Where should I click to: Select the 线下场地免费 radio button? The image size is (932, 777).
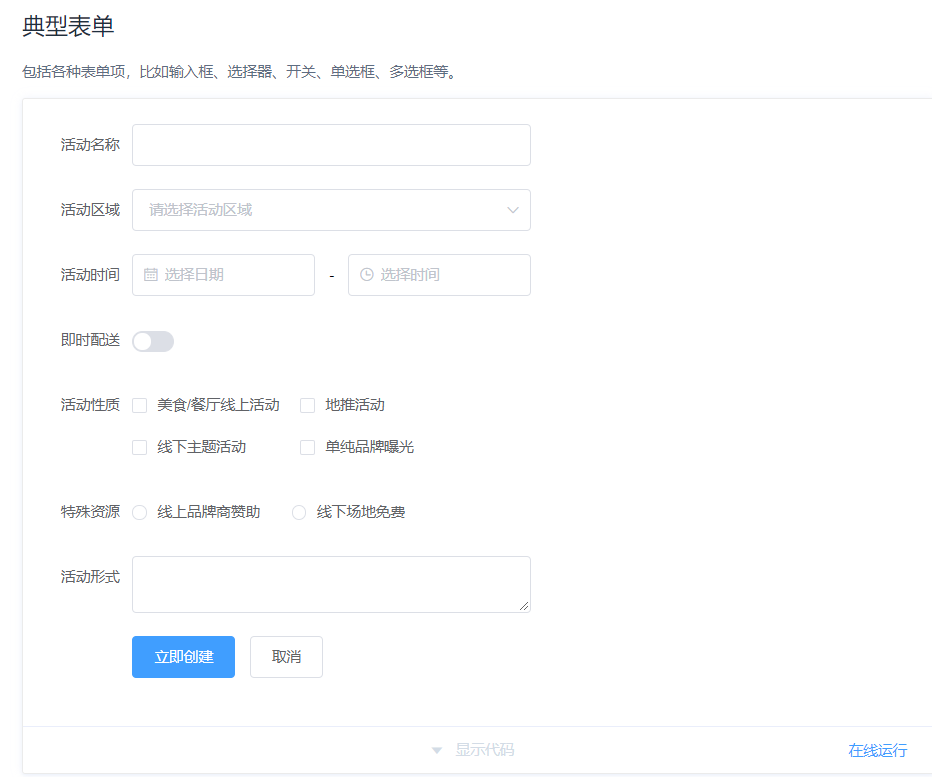tap(298, 512)
